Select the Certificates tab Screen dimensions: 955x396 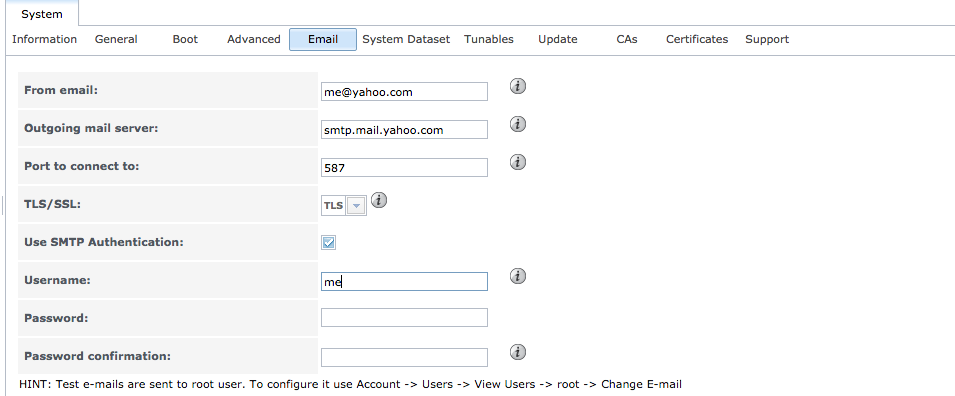pos(697,39)
